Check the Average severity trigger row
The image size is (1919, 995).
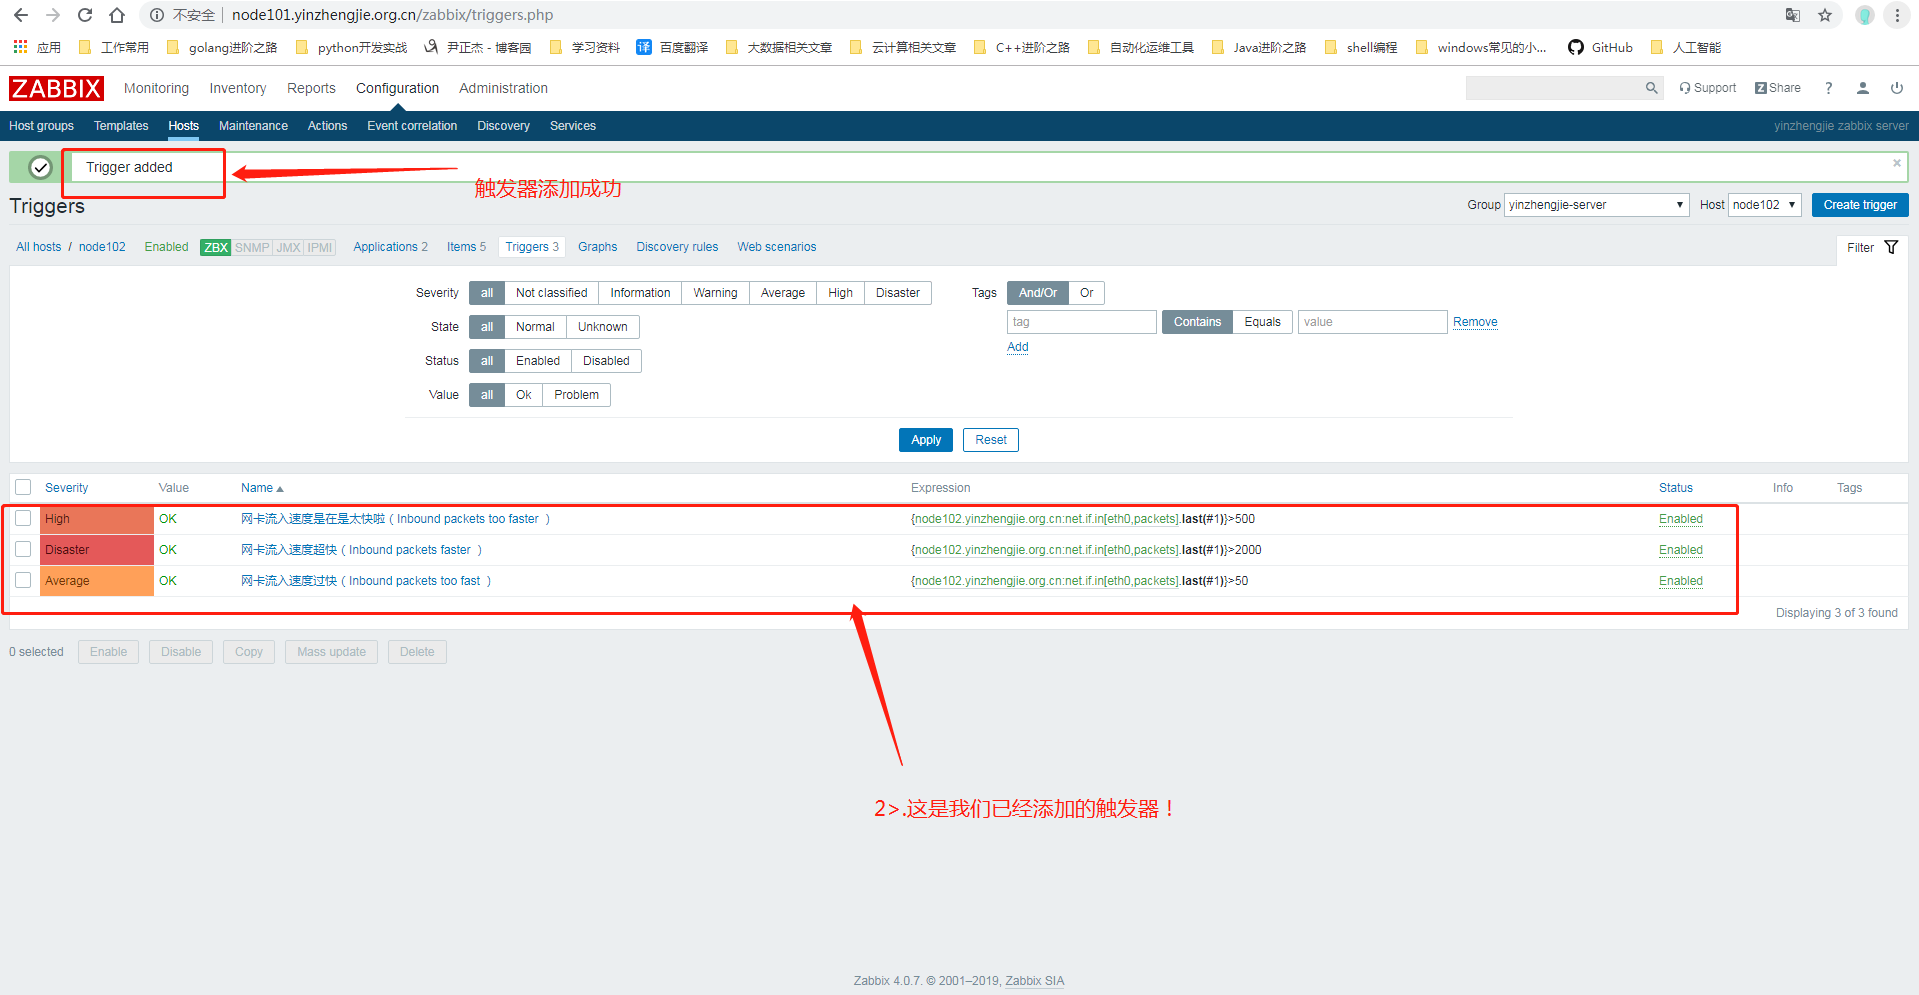[x=23, y=580]
